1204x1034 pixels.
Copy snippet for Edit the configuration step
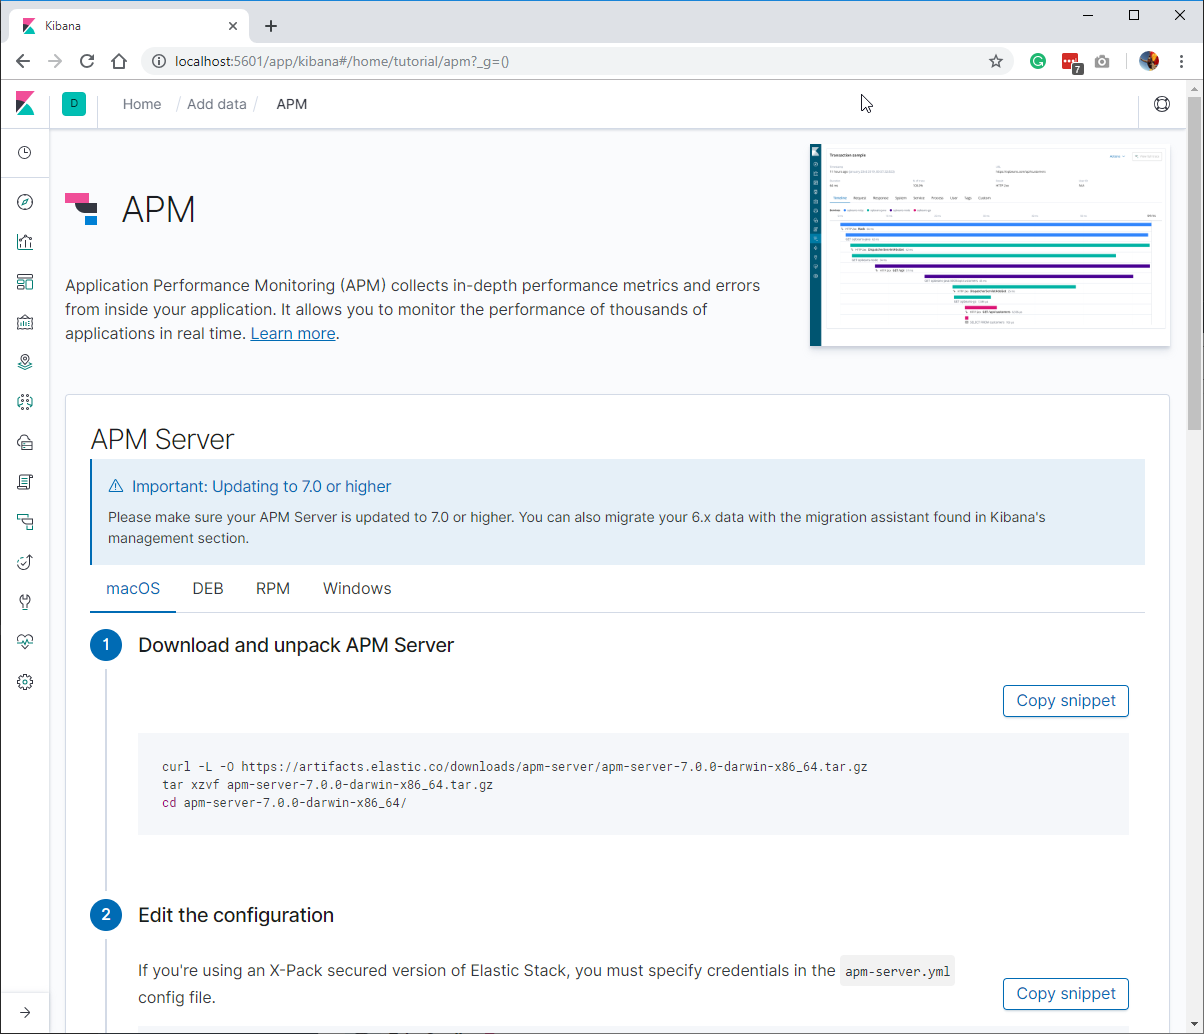(1066, 994)
